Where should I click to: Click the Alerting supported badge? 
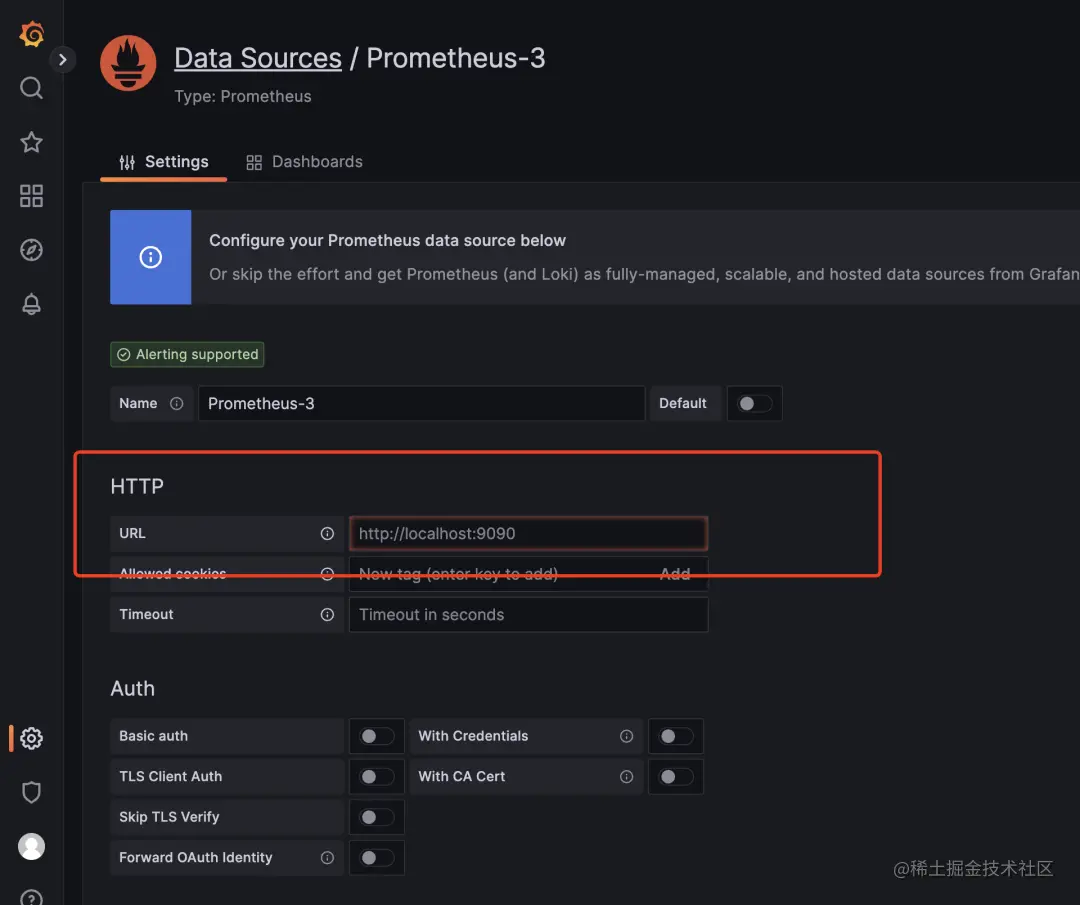point(187,354)
